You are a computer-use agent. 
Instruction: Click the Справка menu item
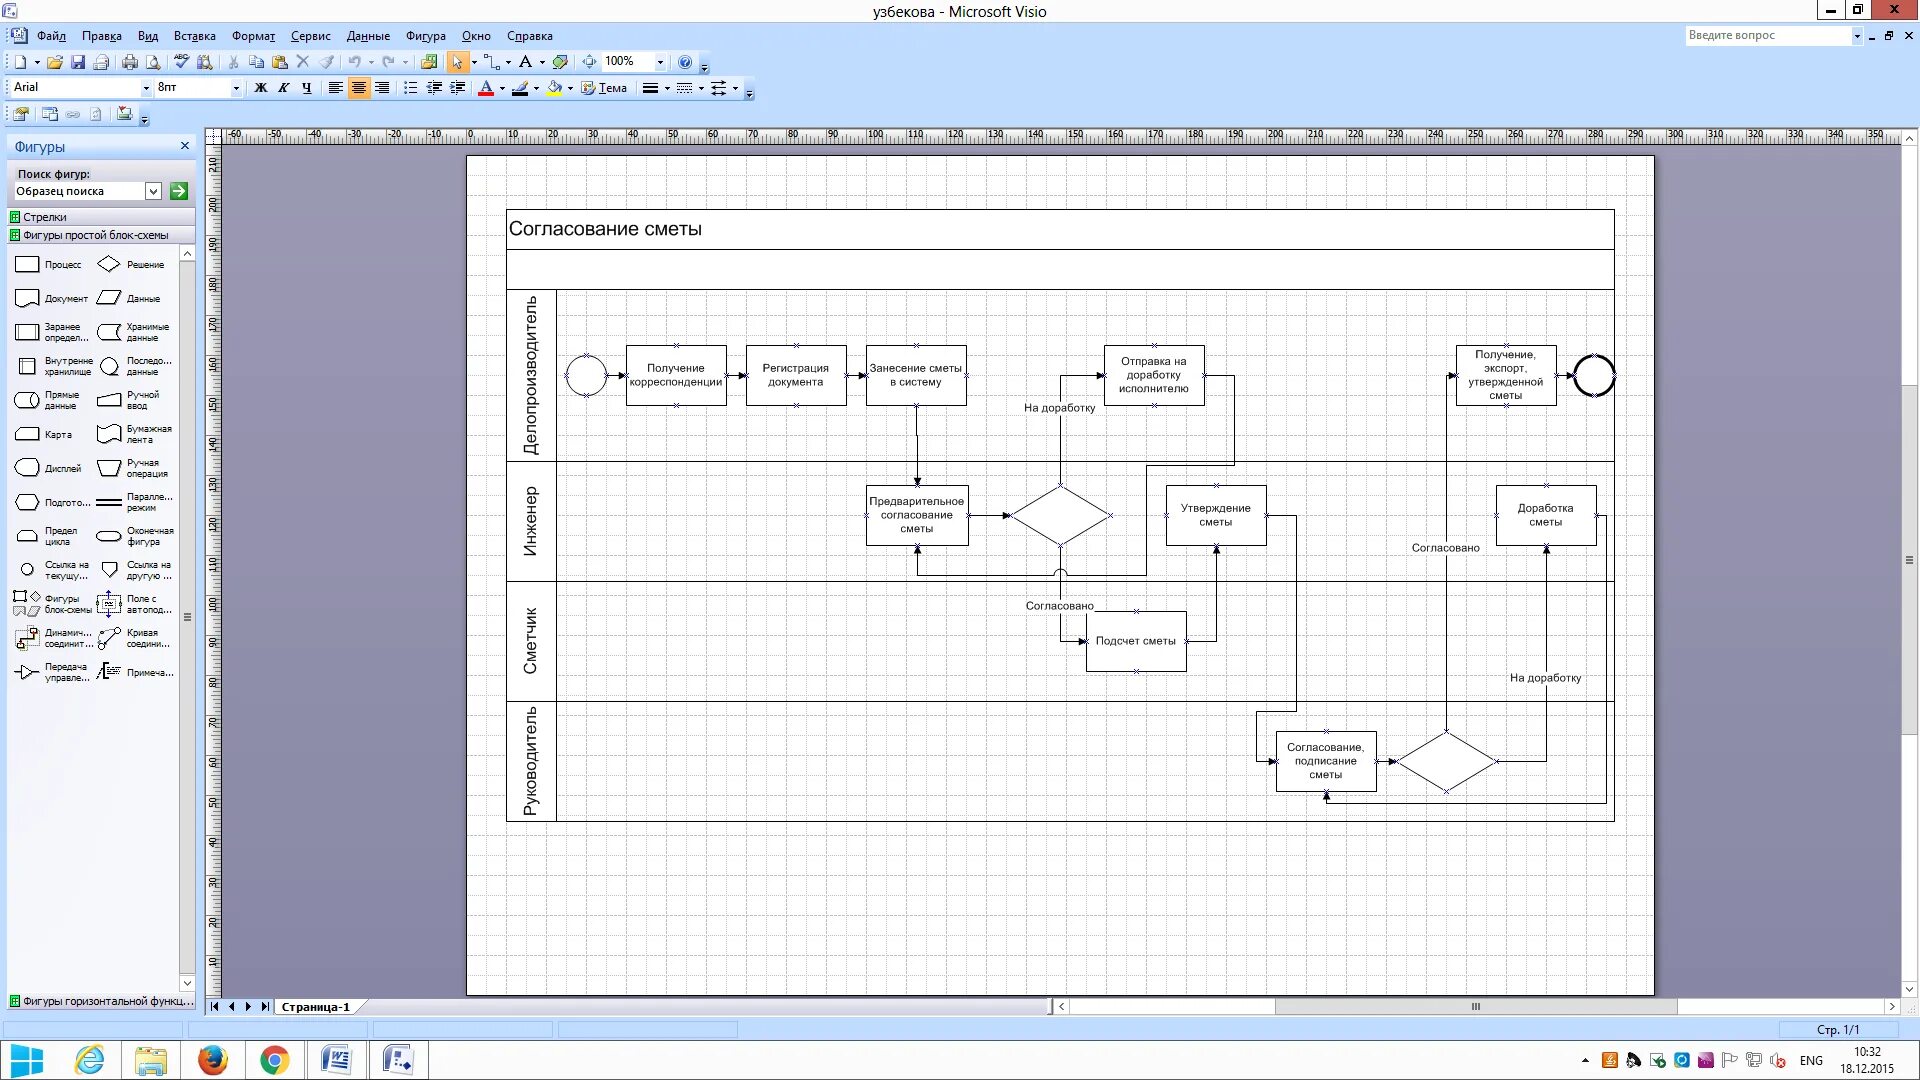tap(527, 36)
